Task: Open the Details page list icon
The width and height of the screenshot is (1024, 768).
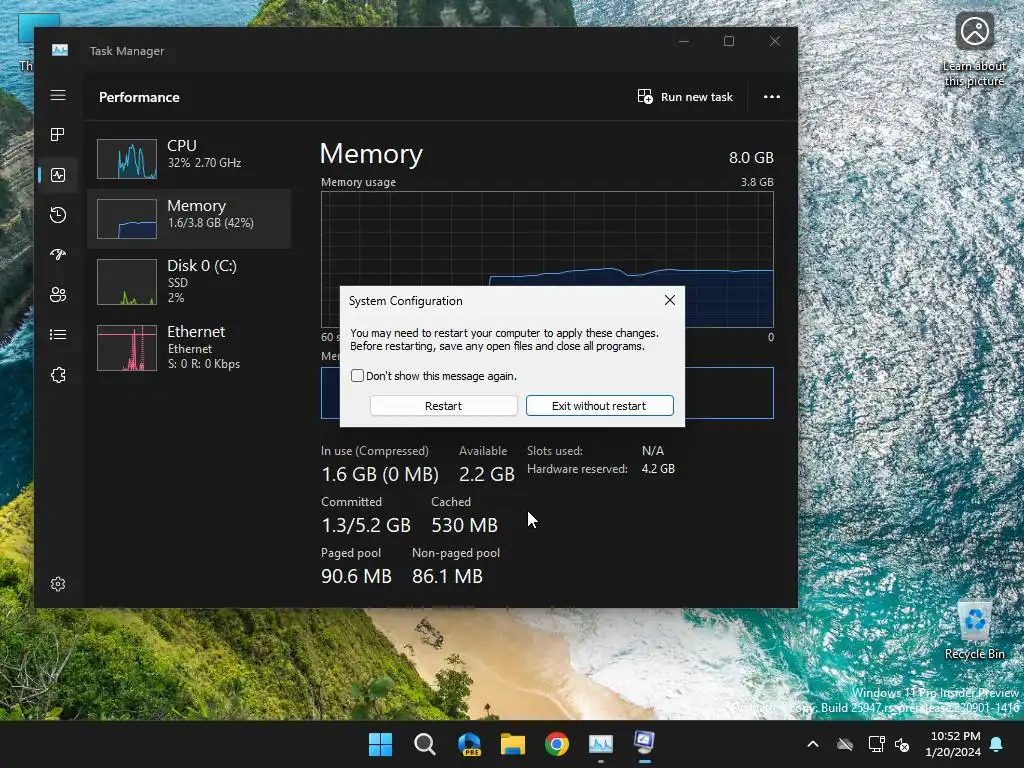Action: pyautogui.click(x=58, y=334)
